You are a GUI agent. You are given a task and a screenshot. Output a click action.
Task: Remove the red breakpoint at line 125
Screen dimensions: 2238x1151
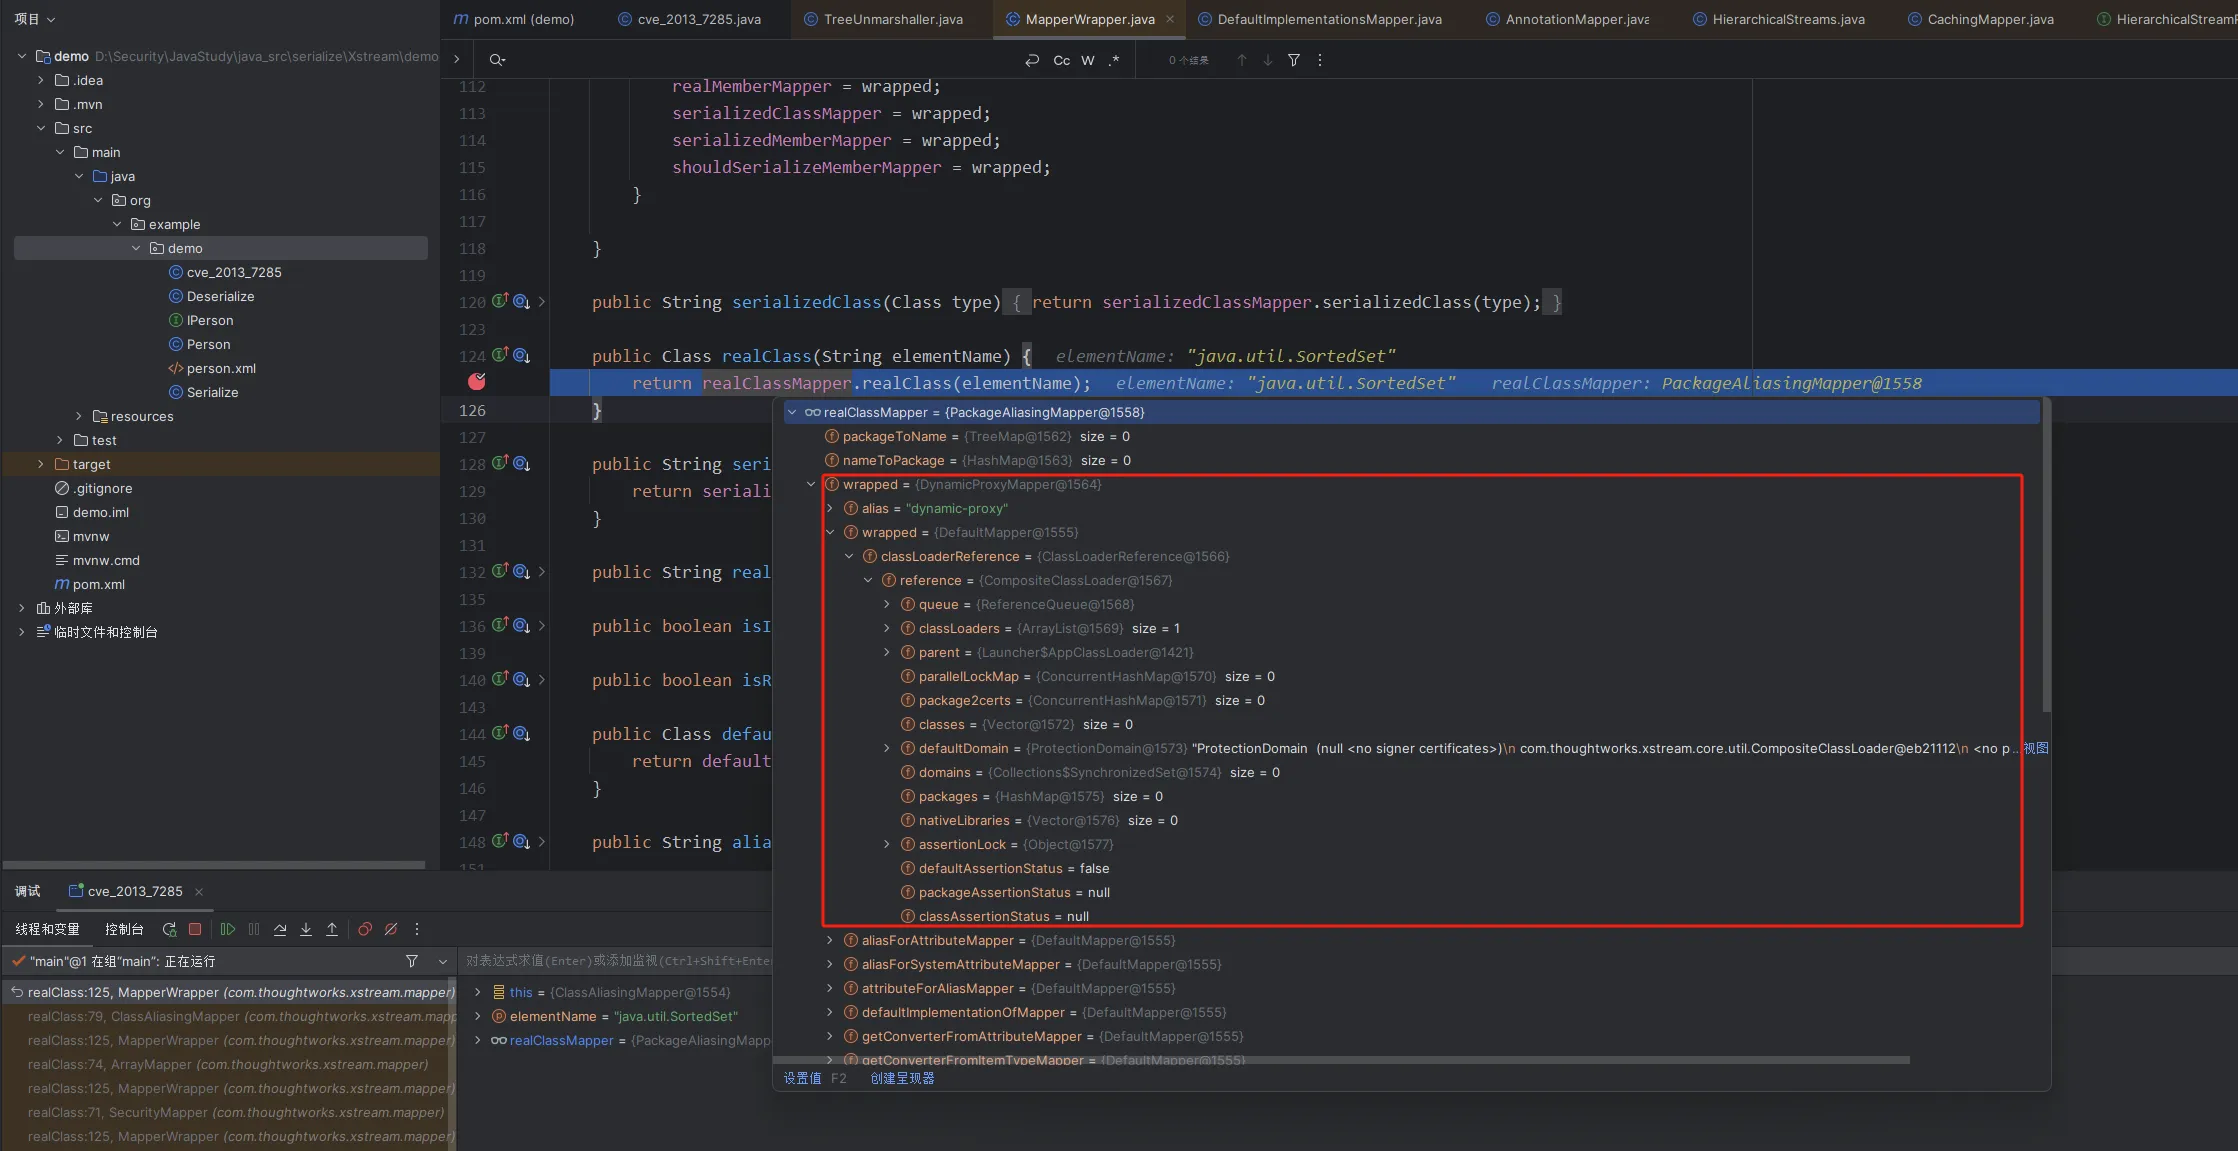[477, 382]
